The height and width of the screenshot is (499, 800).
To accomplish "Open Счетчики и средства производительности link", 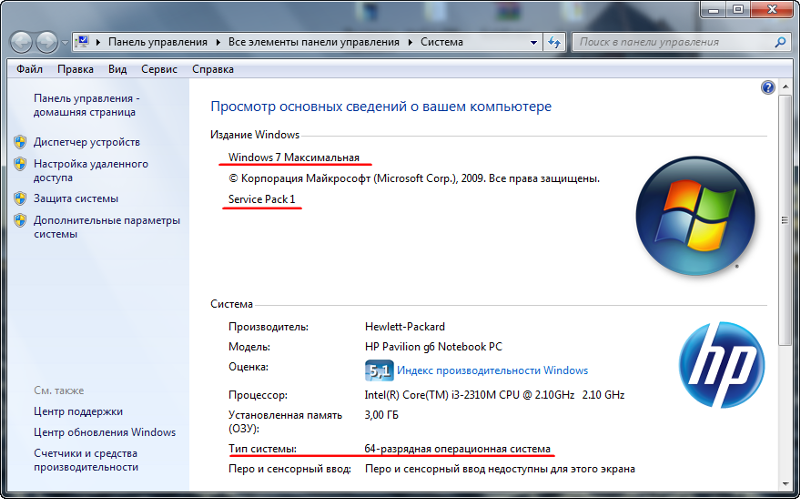I will click(x=86, y=460).
